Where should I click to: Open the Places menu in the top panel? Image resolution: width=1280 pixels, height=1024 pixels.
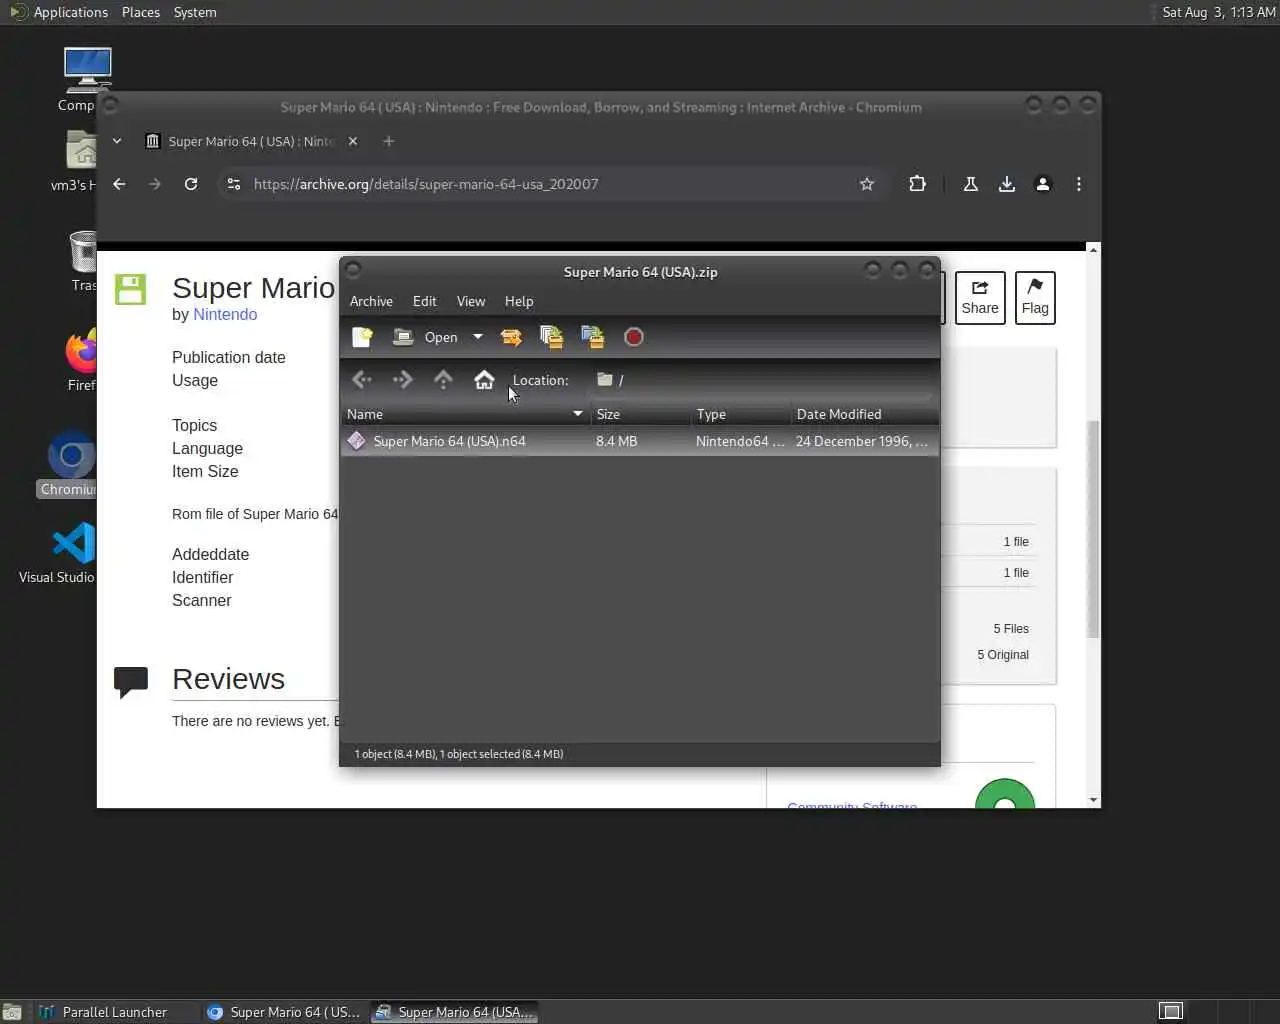[141, 12]
